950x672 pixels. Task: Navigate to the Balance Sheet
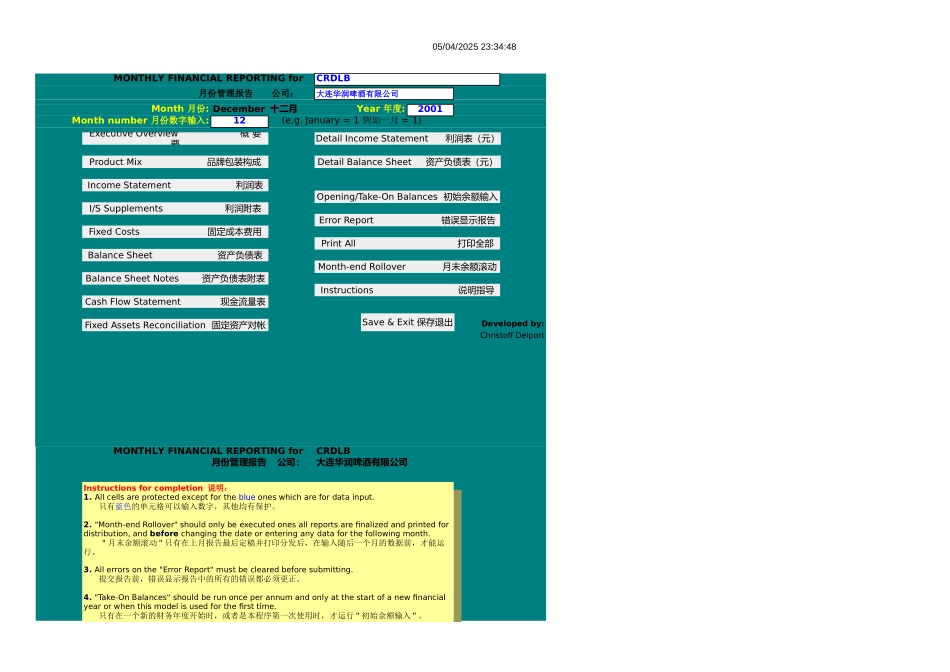point(175,255)
